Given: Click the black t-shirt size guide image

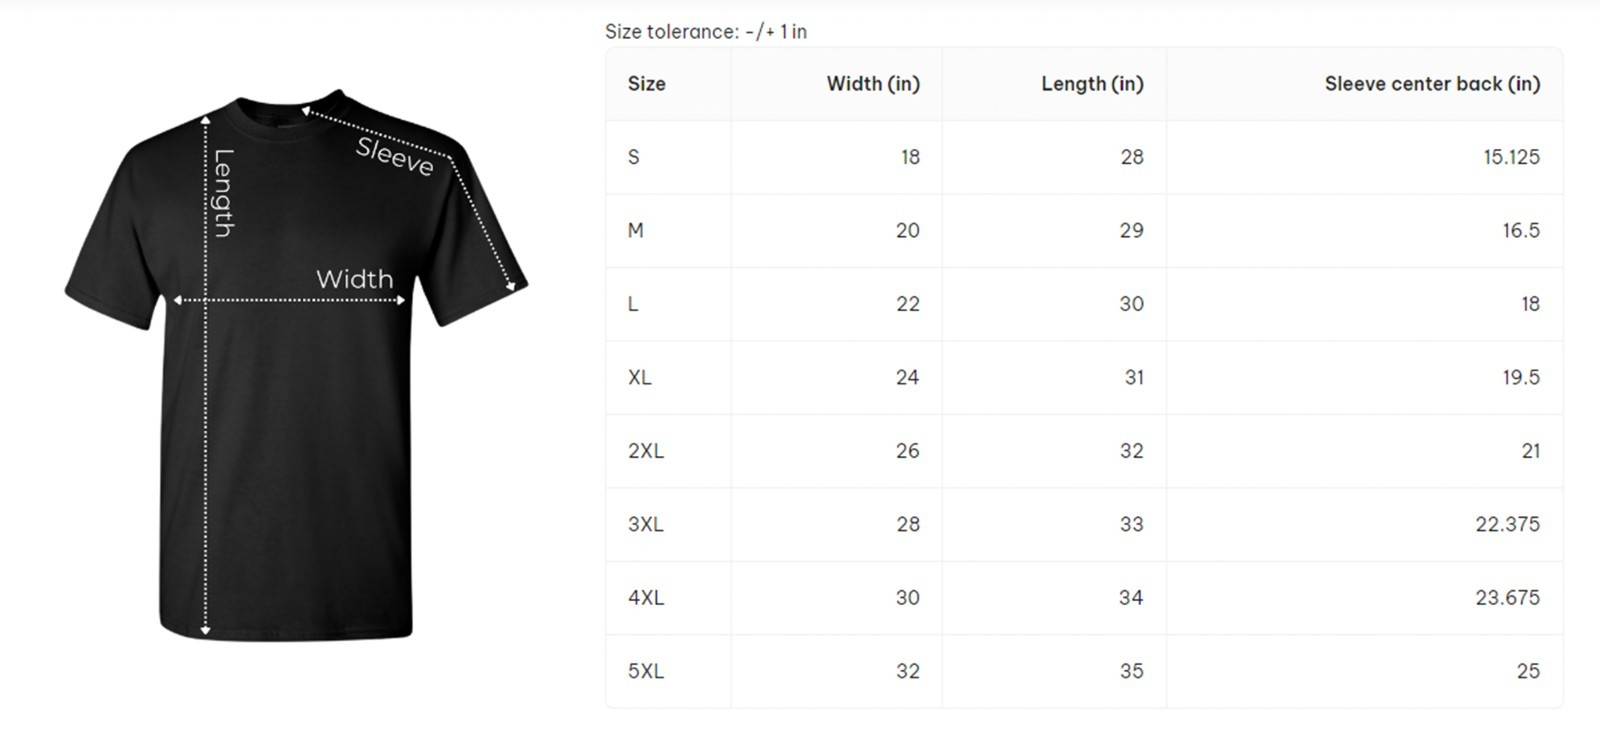Looking at the screenshot, I should [x=296, y=365].
